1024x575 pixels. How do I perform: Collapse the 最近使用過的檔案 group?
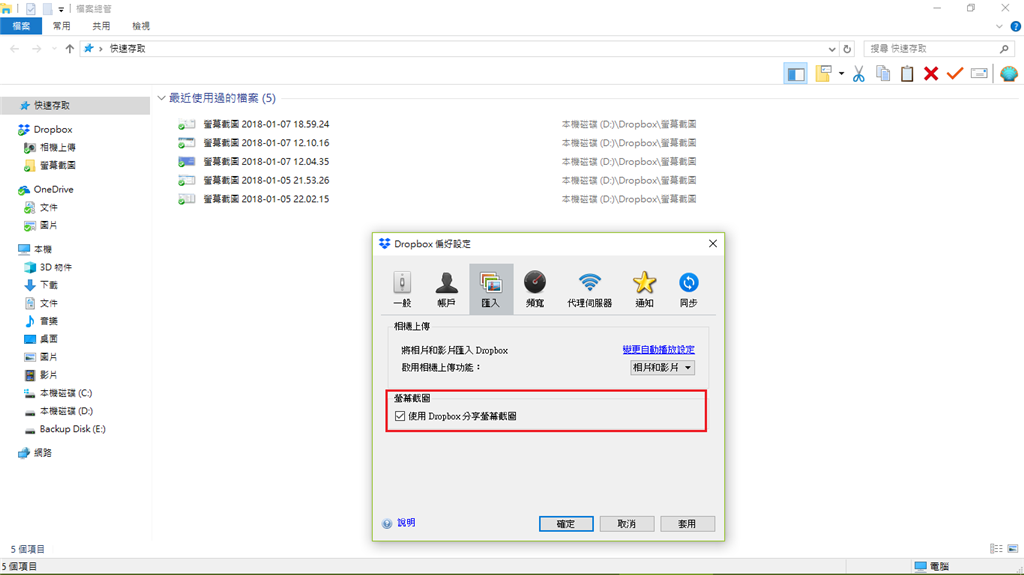(x=161, y=98)
